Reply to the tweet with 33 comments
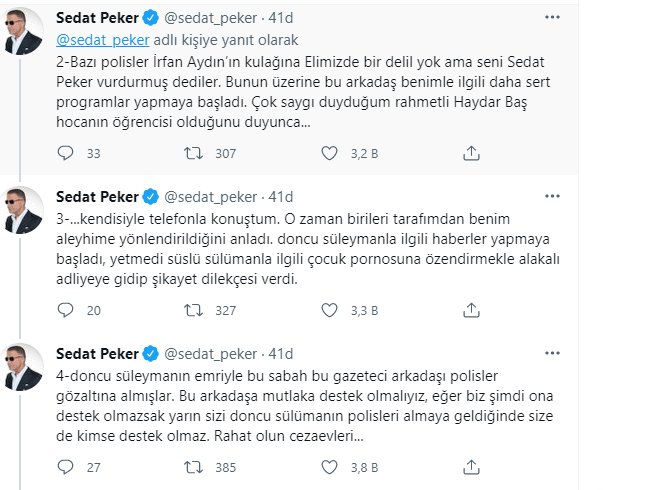The image size is (652, 490). (x=65, y=153)
